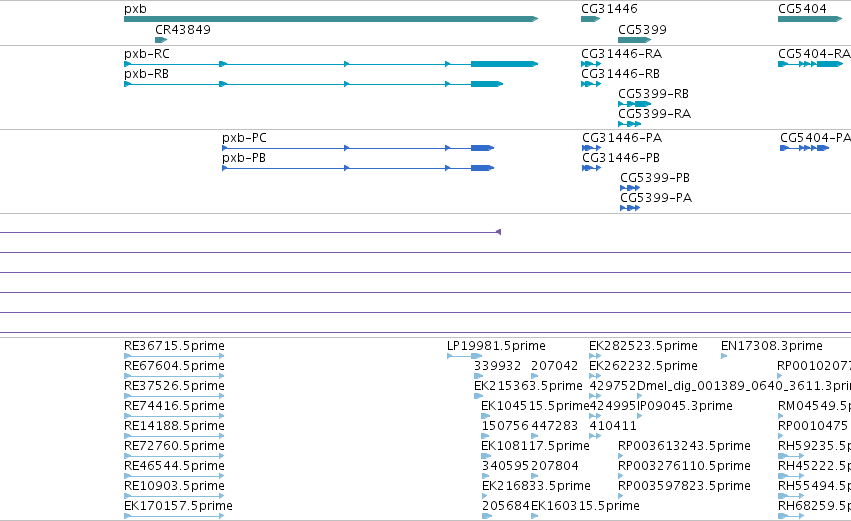This screenshot has height=521, width=851.
Task: Select the CG31446-PA protein label
Action: pyautogui.click(x=622, y=138)
